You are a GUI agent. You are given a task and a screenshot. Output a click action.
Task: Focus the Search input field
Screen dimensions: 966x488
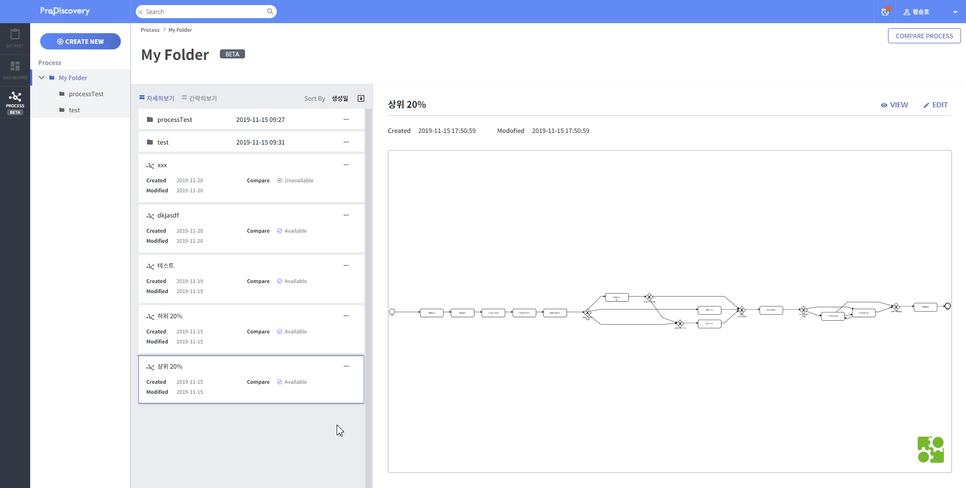(206, 12)
